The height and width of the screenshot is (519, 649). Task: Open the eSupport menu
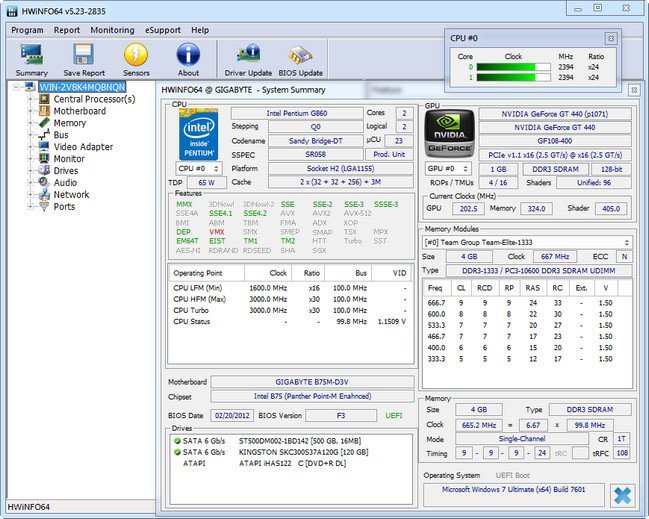click(x=163, y=30)
